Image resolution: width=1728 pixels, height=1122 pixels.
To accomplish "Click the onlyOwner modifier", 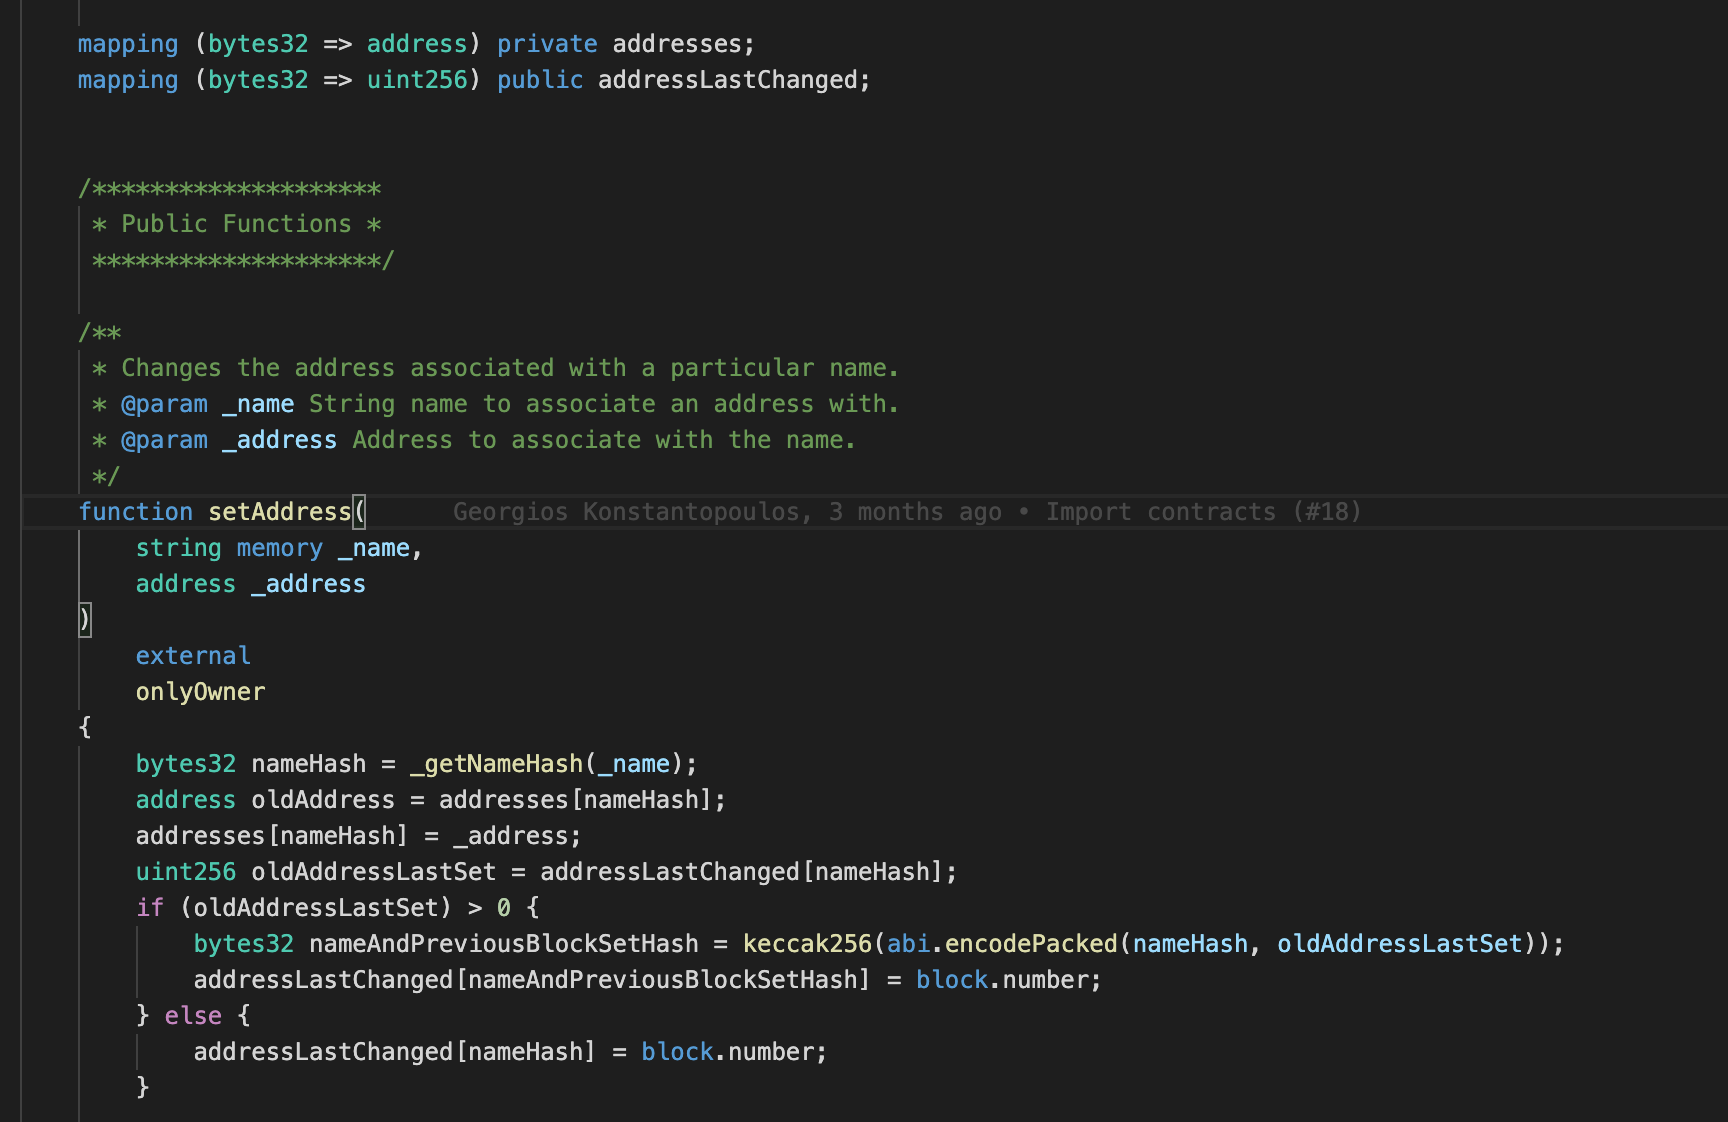I will click(200, 692).
